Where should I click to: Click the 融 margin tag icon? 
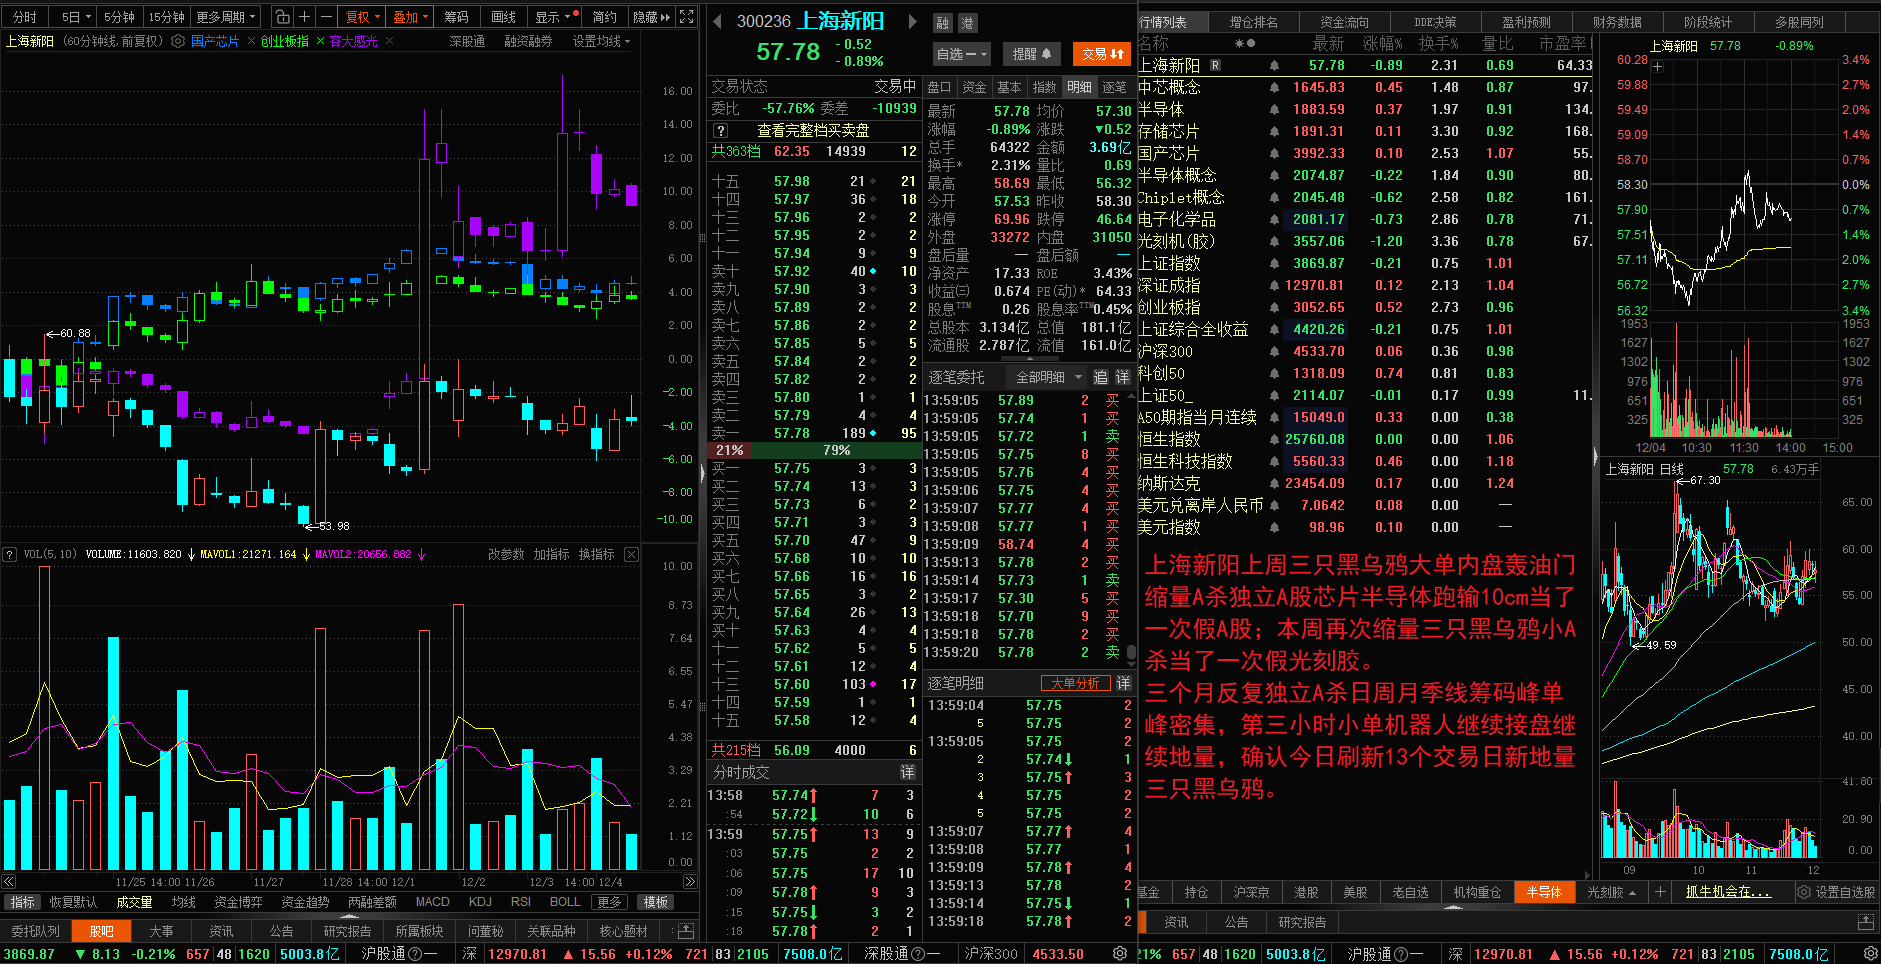click(943, 23)
